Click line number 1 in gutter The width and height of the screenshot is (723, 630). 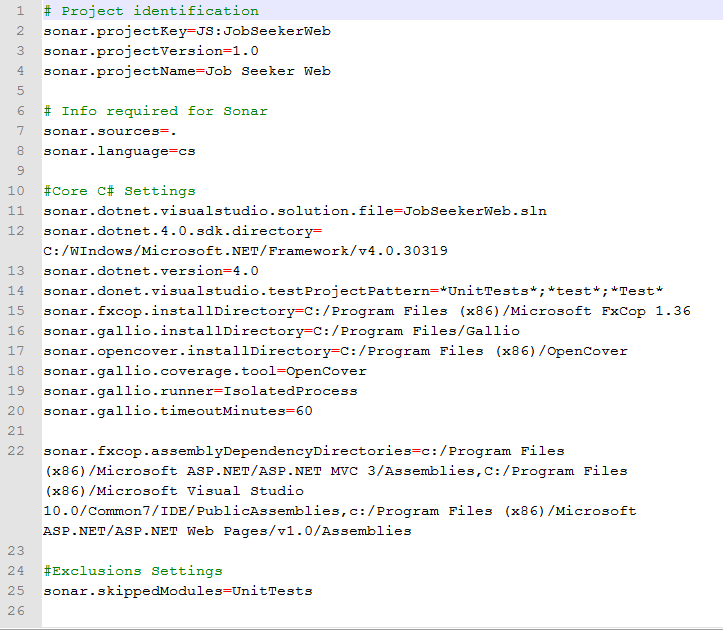pos(20,11)
